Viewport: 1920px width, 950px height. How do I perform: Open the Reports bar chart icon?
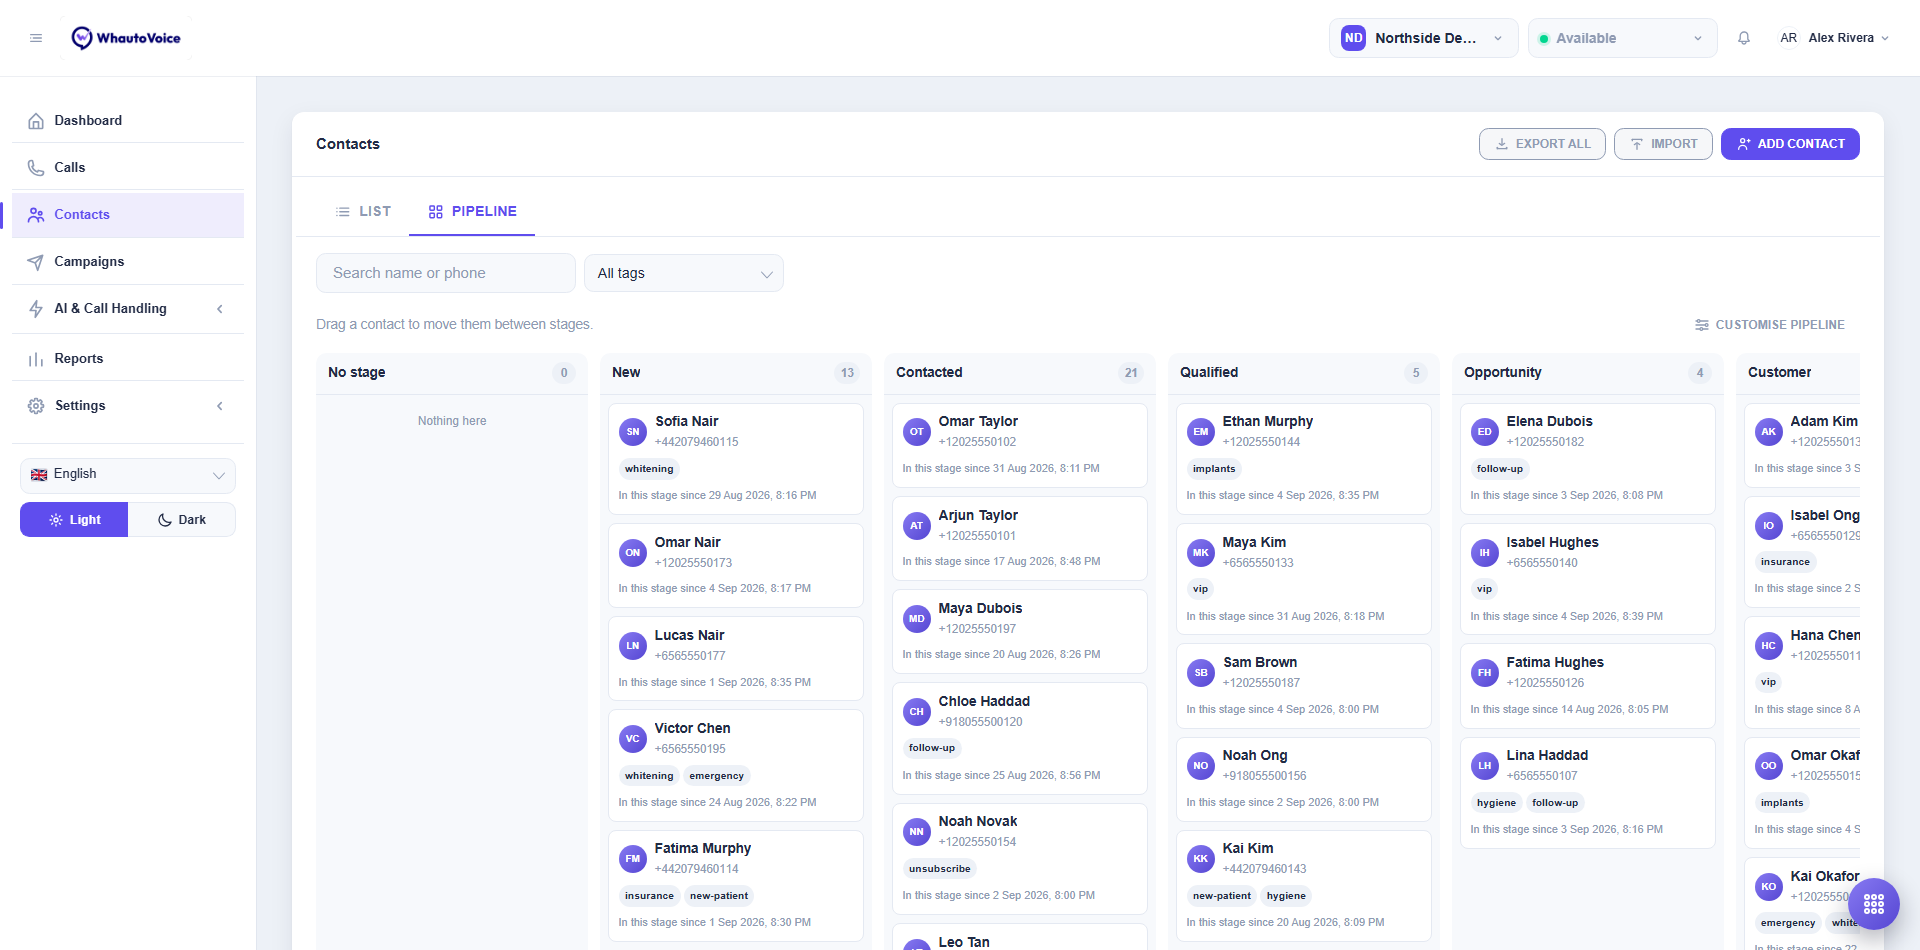pyautogui.click(x=36, y=359)
